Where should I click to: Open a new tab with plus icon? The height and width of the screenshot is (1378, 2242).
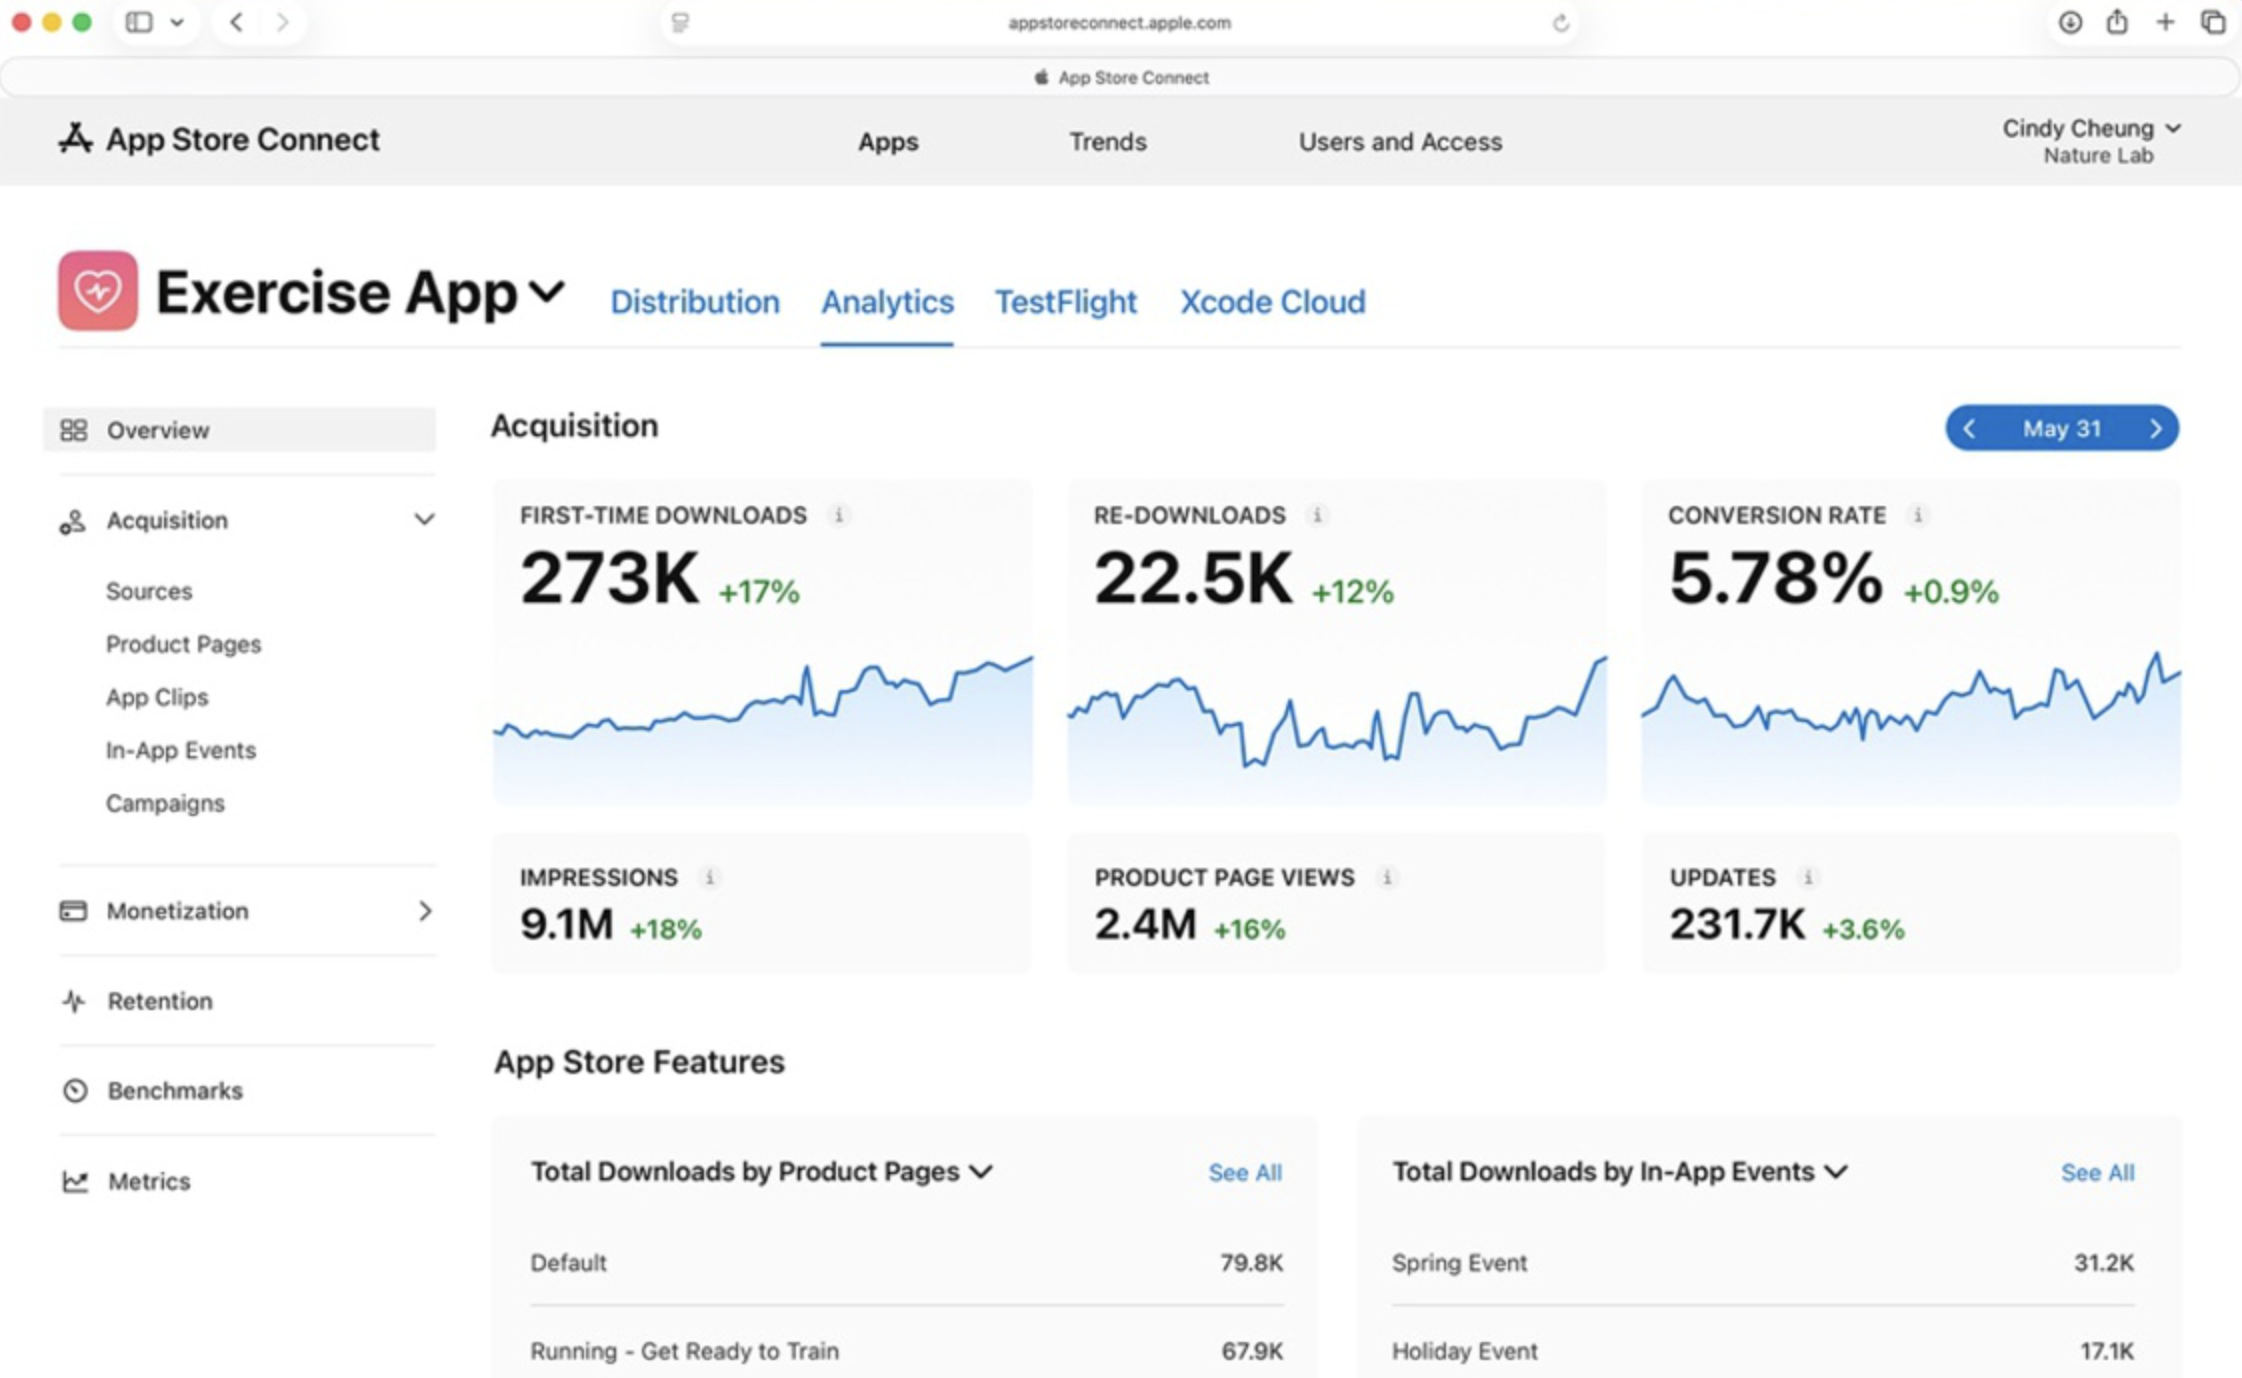[x=2165, y=22]
